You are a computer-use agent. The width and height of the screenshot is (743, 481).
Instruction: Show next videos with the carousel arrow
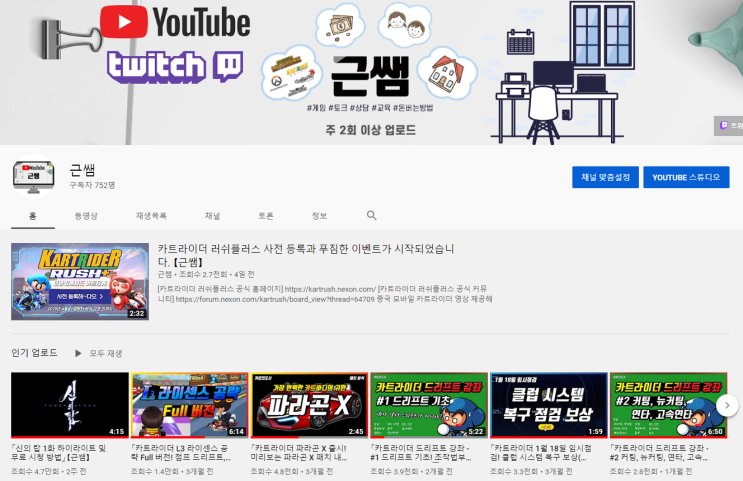727,406
